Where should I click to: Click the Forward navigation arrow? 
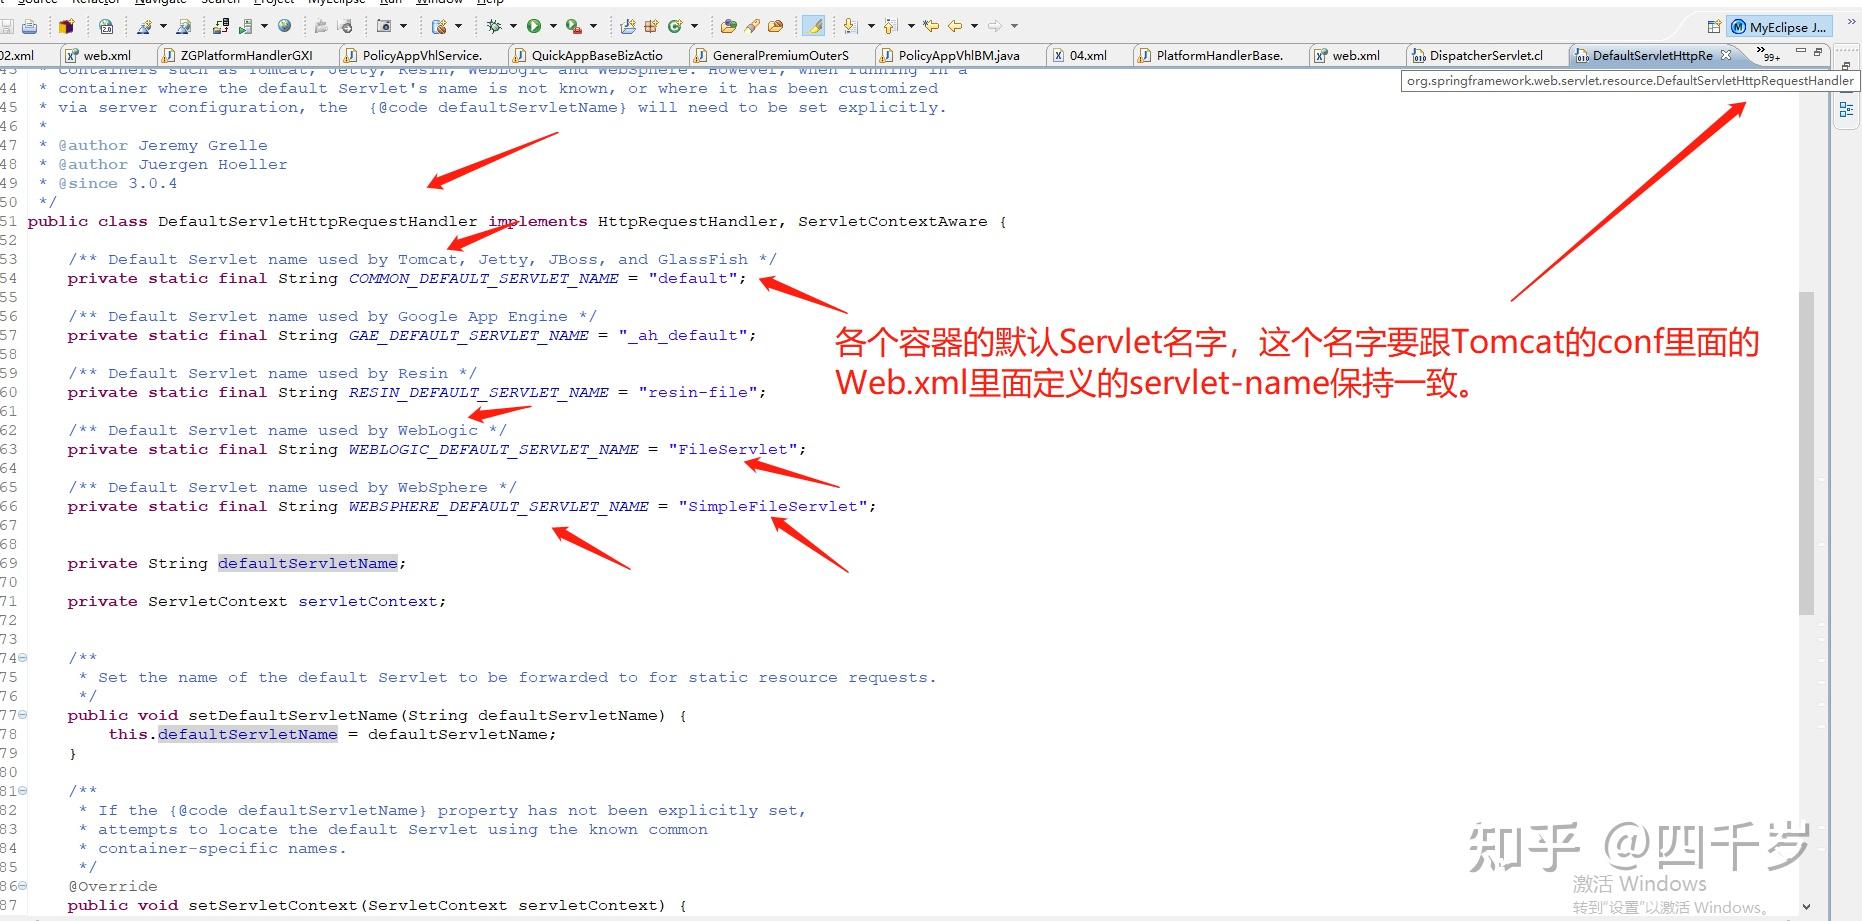click(x=994, y=26)
